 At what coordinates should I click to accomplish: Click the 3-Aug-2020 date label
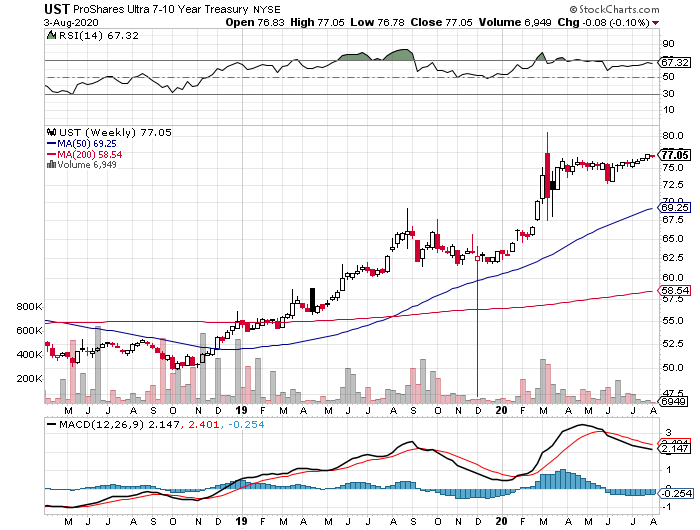(x=71, y=23)
